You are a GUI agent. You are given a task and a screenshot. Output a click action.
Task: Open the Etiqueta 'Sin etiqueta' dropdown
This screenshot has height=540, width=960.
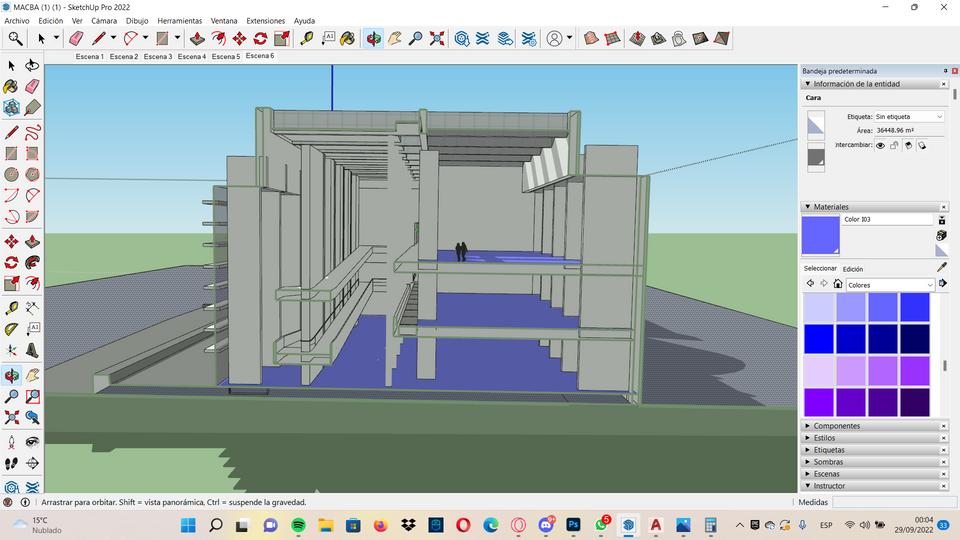908,117
